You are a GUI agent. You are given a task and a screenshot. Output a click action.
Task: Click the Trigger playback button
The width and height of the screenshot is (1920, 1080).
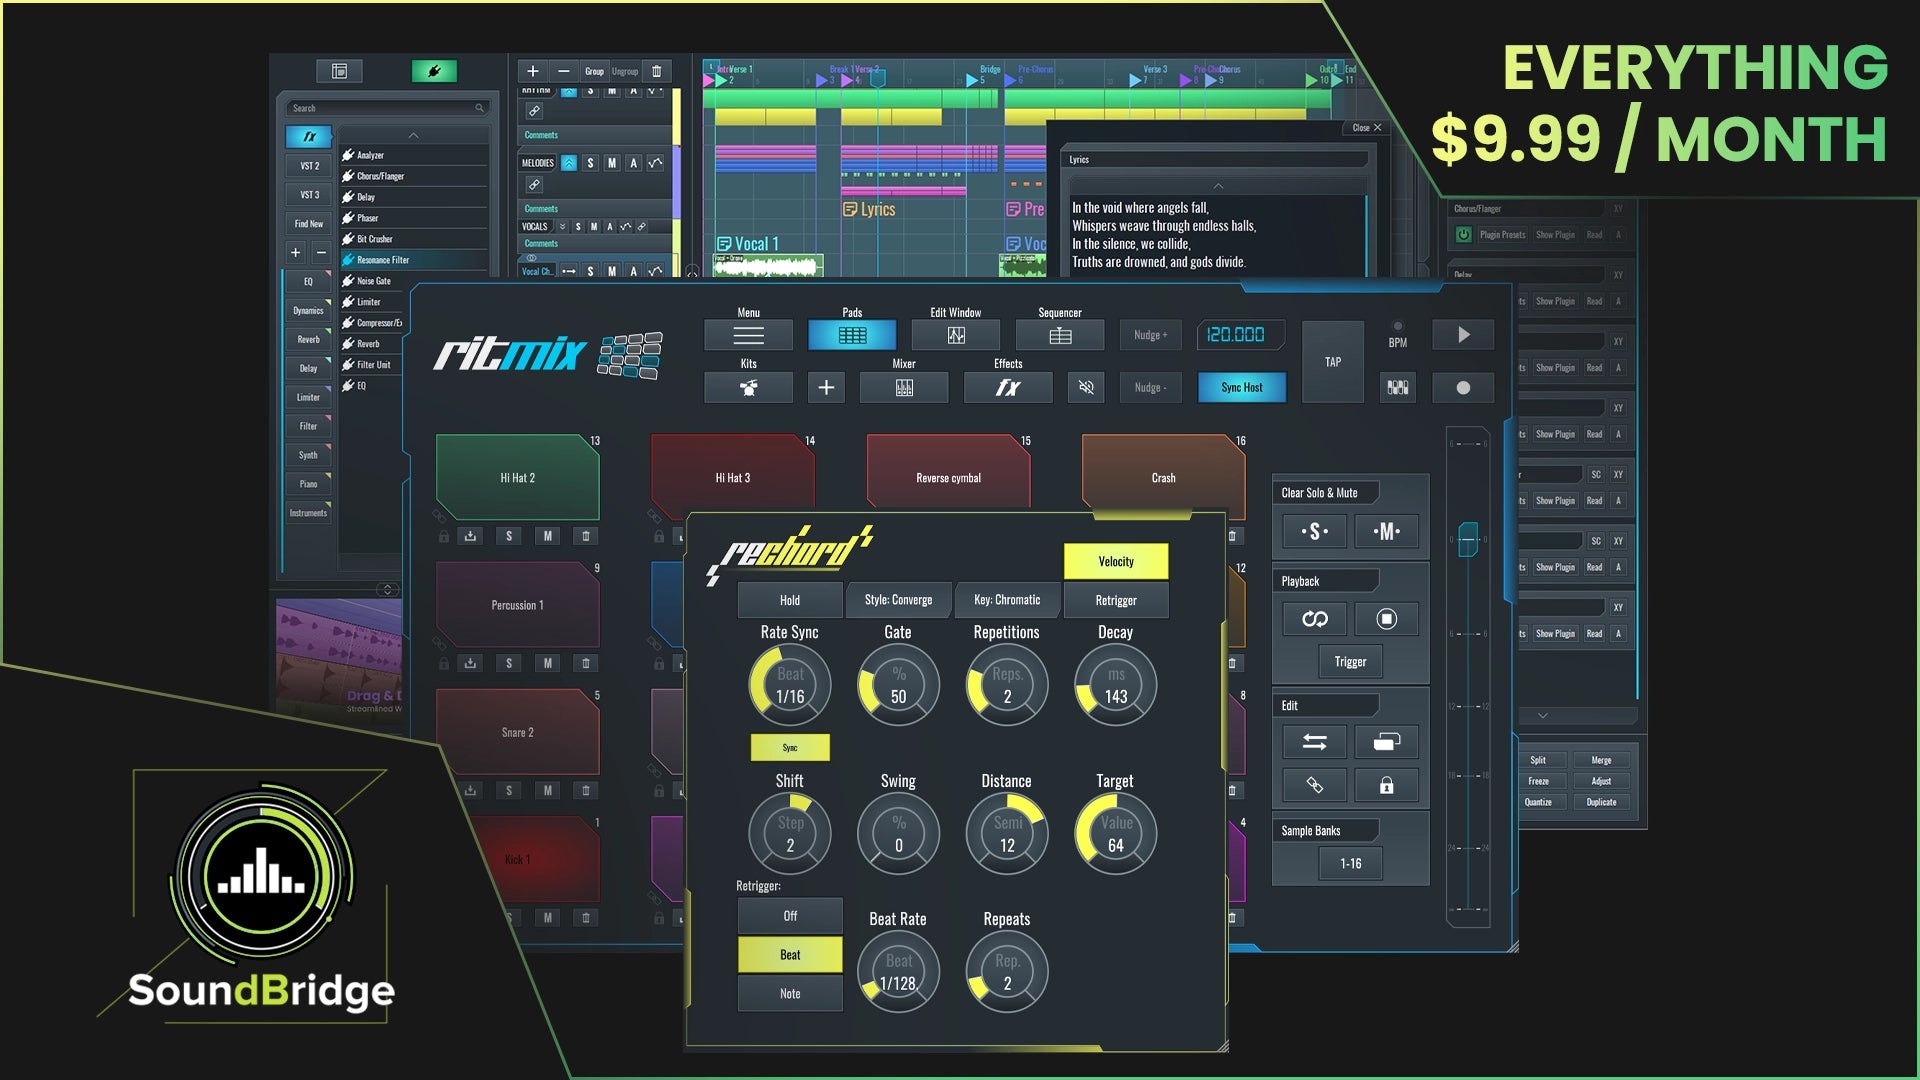pos(1350,662)
